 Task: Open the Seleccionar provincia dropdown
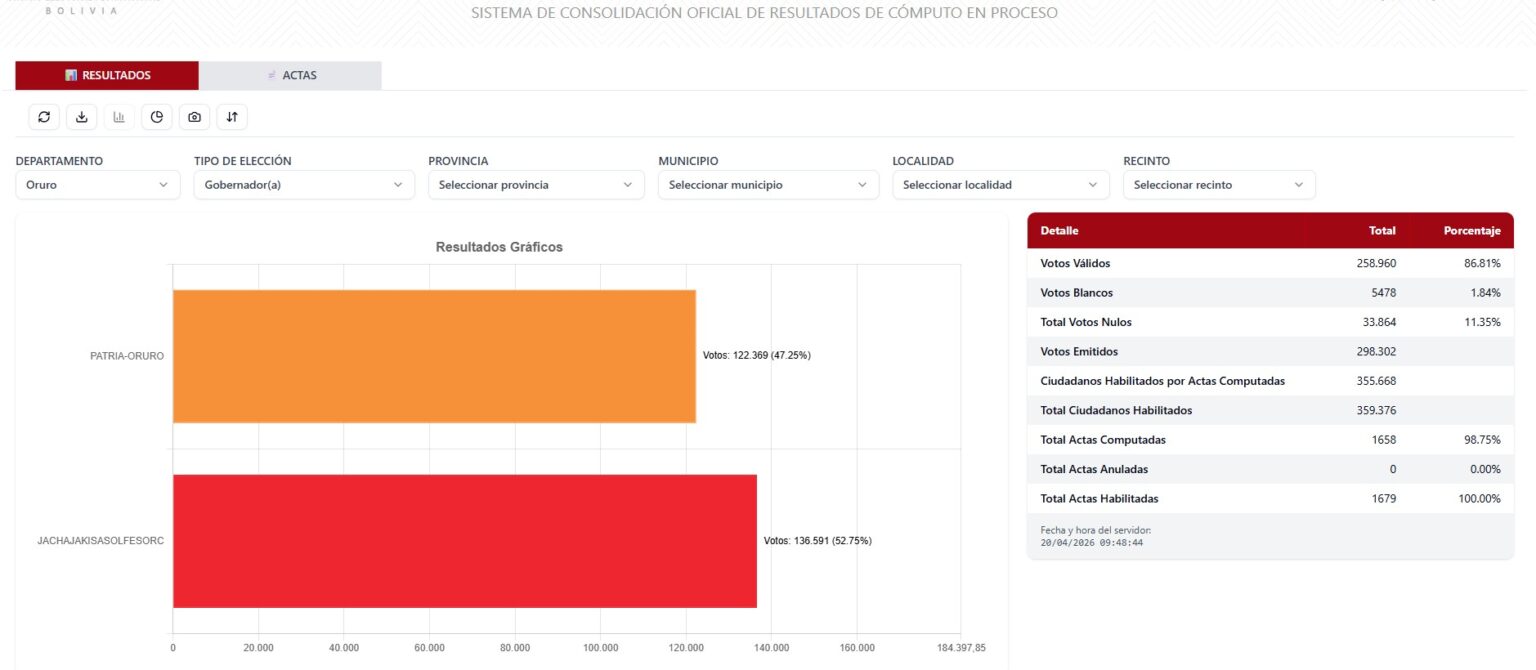pyautogui.click(x=535, y=184)
